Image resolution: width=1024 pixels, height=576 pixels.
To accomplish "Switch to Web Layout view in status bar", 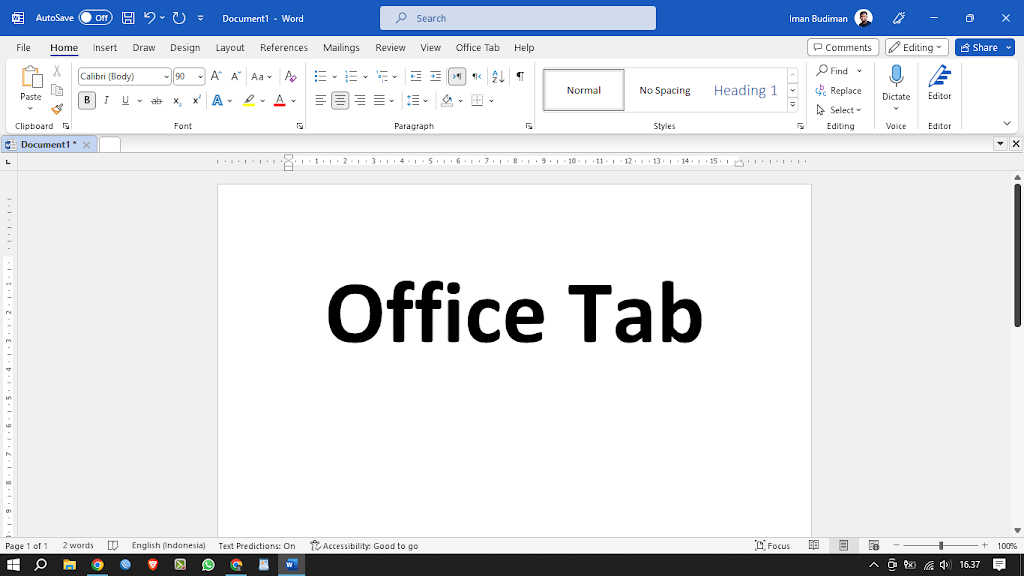I will (x=874, y=545).
